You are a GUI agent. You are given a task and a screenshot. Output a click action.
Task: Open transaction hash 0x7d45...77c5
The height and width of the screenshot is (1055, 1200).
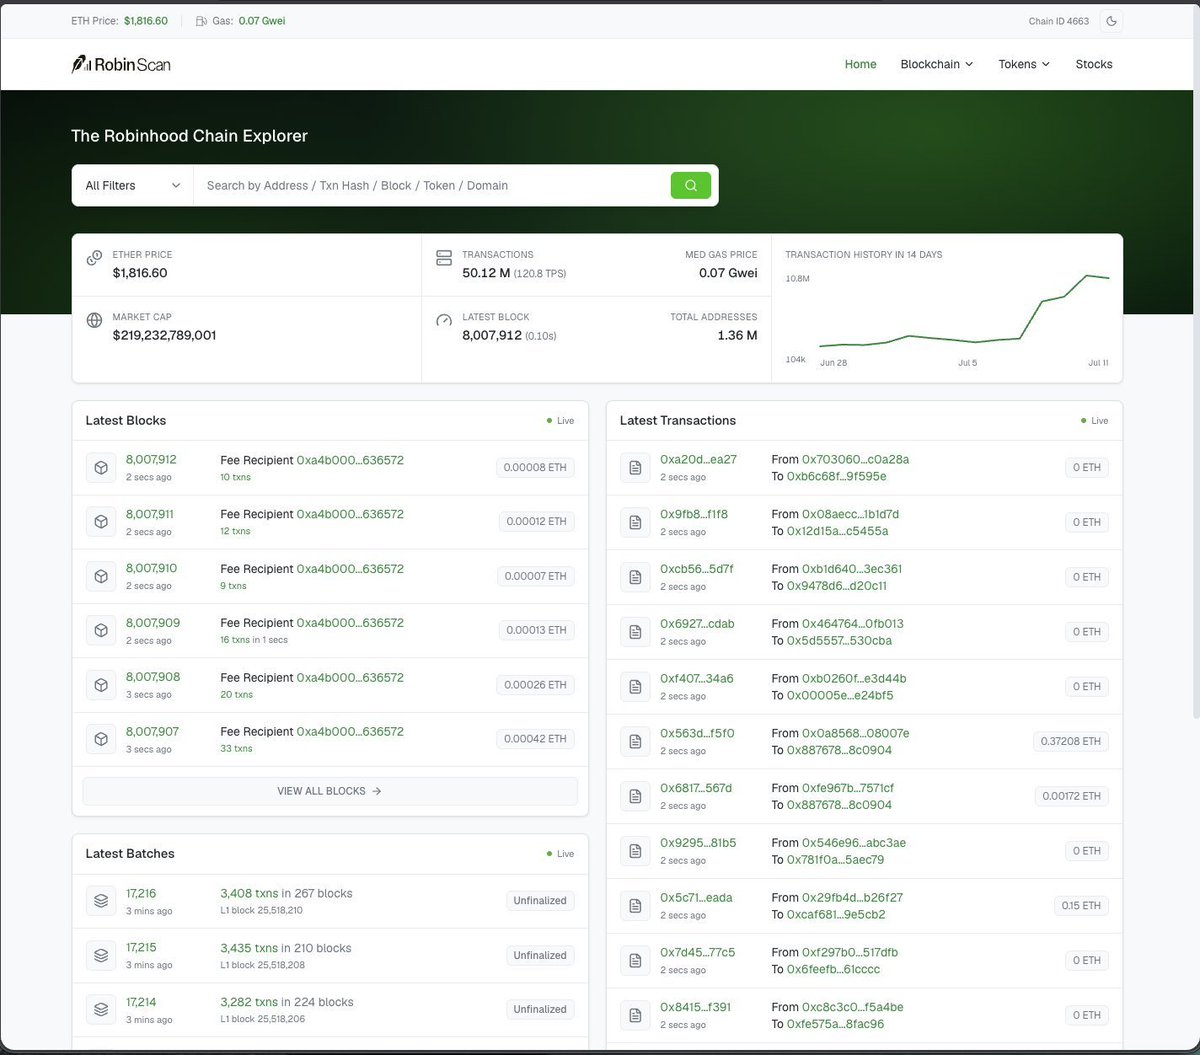pyautogui.click(x=697, y=952)
